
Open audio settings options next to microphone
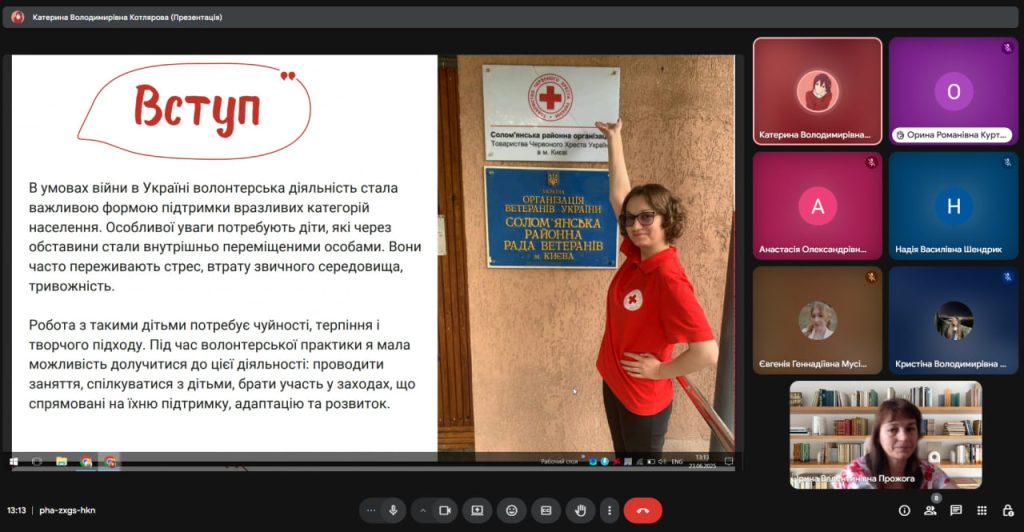pos(371,510)
